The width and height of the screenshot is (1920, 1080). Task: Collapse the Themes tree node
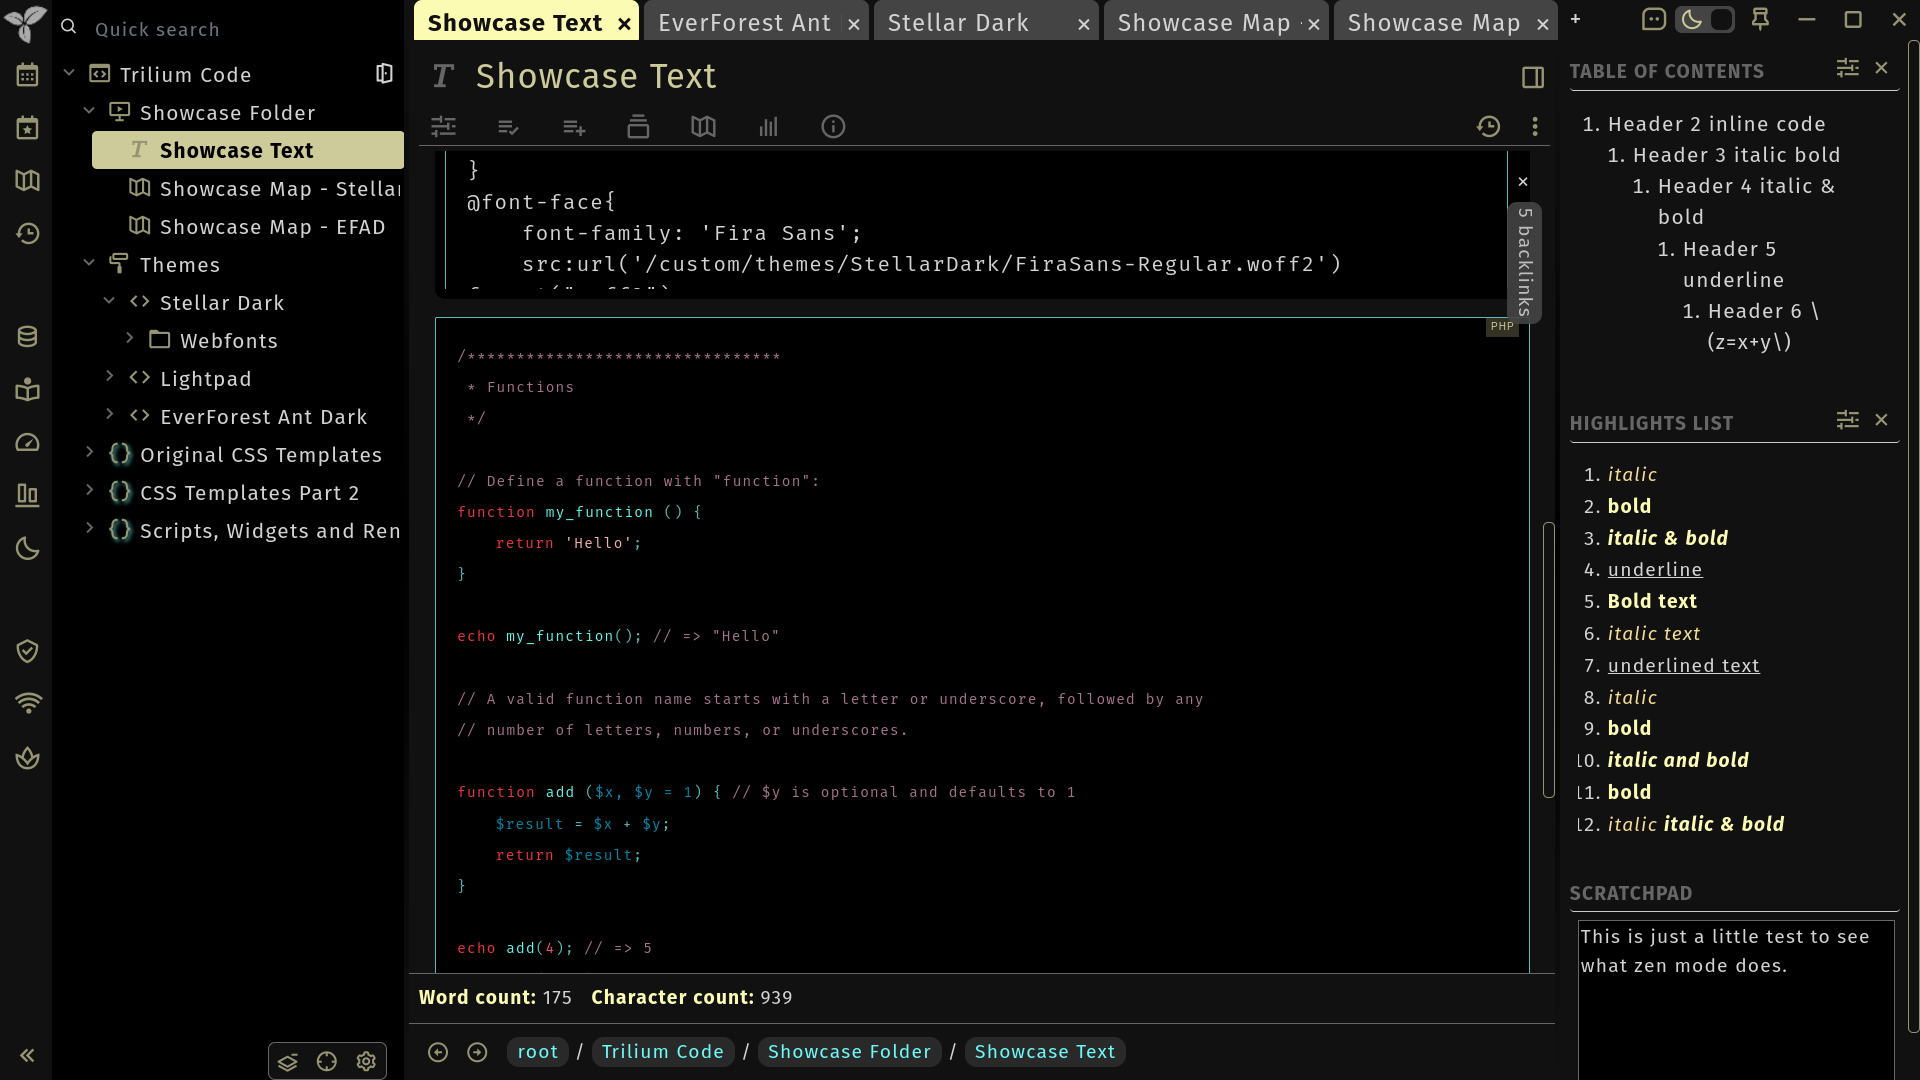[89, 262]
